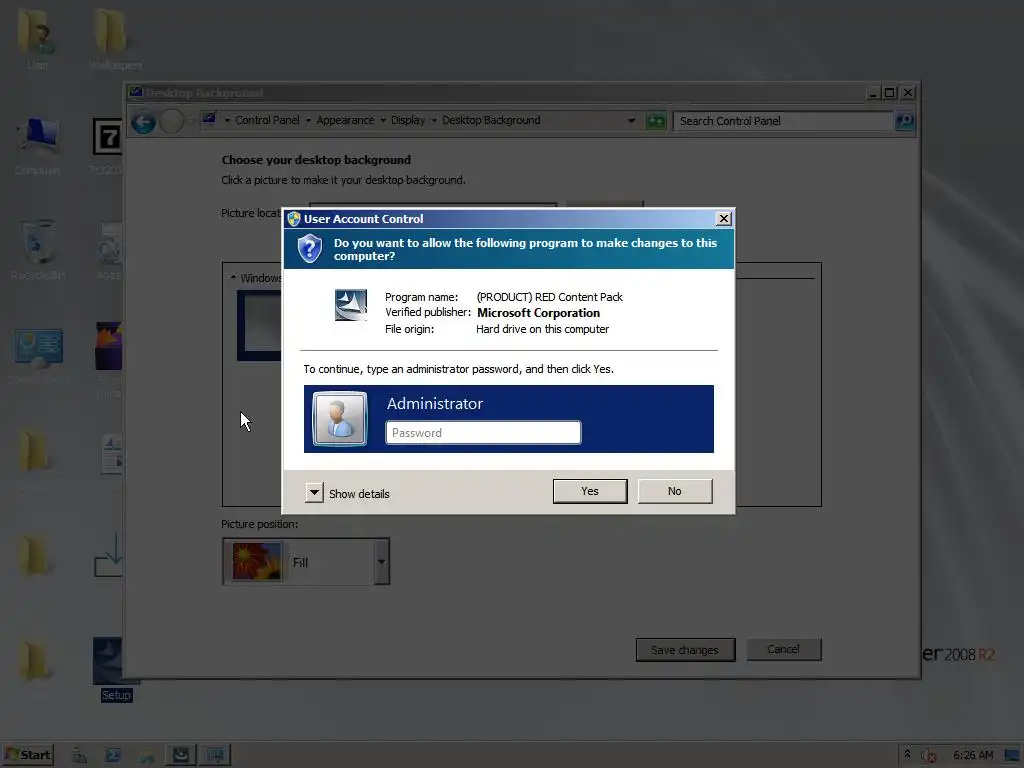
Task: Click Display in the address breadcrumb
Action: coord(408,120)
